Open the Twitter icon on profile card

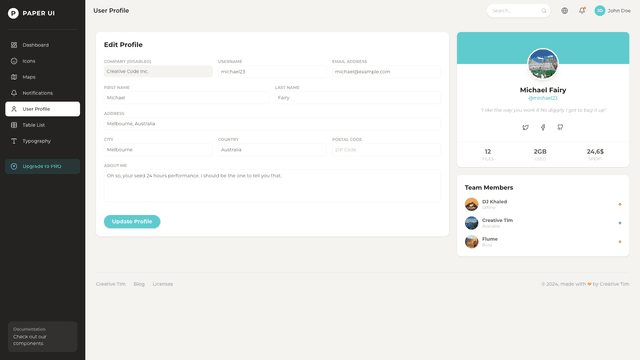click(526, 127)
